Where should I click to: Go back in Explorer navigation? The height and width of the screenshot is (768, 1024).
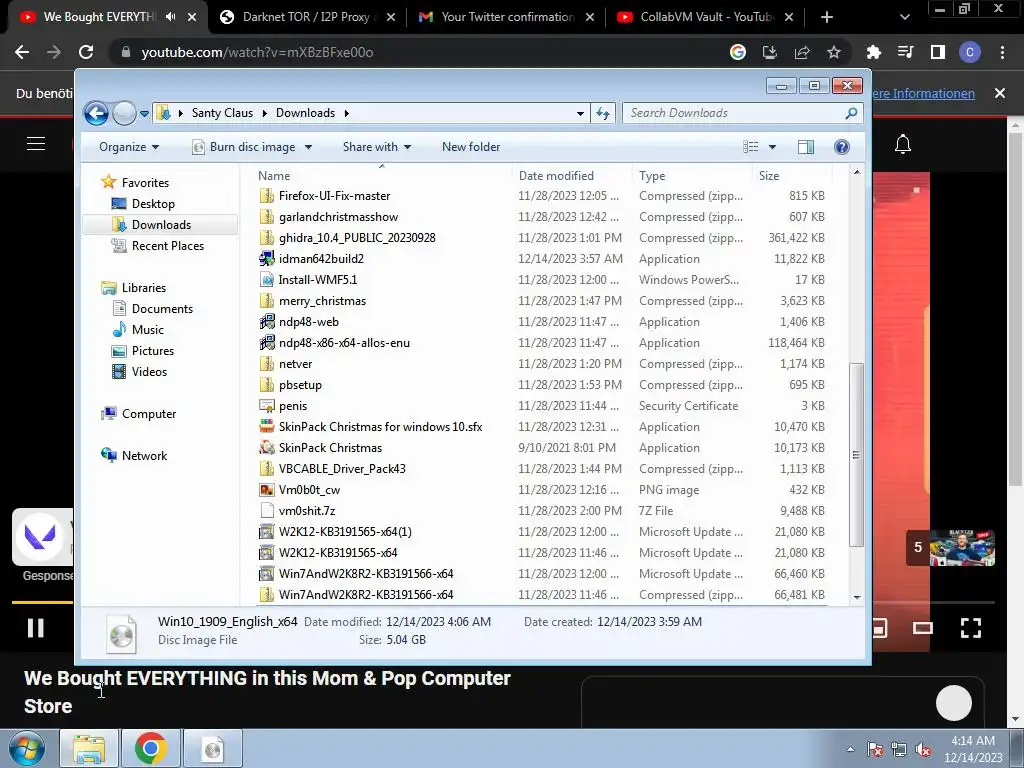(96, 114)
